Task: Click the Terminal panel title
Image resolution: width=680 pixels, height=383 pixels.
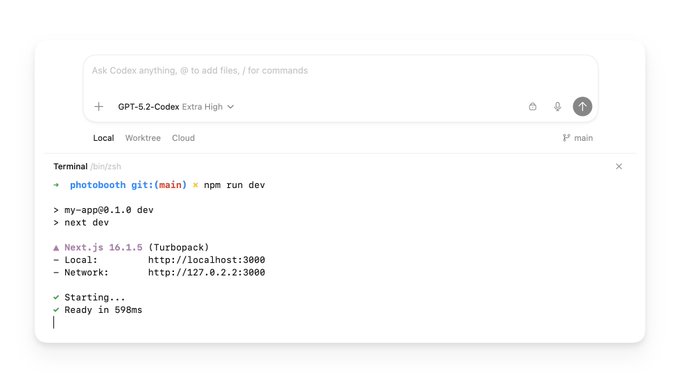Action: [x=70, y=167]
